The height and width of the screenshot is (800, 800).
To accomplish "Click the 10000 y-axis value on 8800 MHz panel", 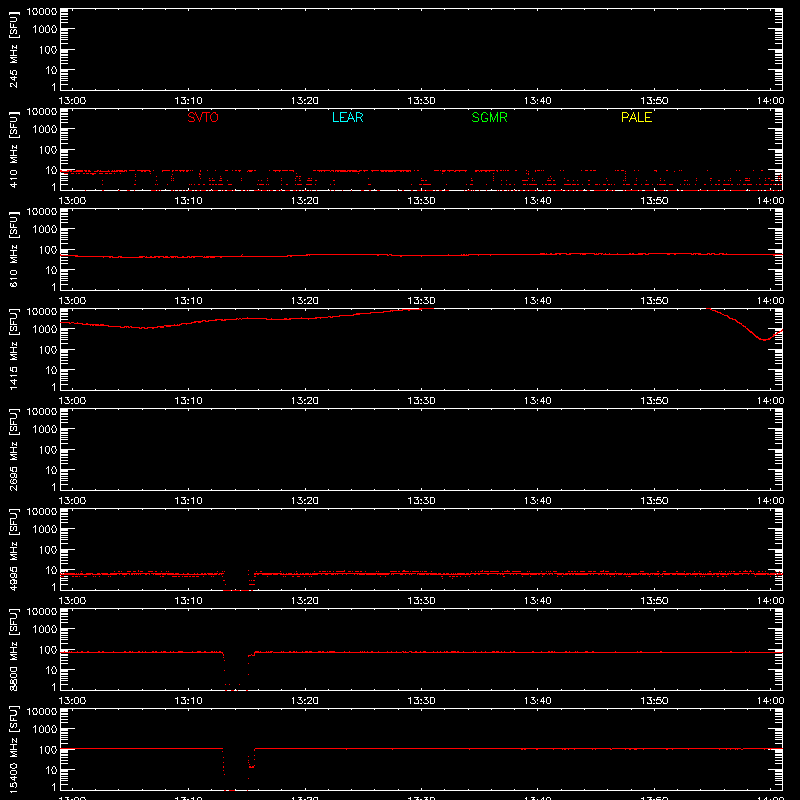I will click(x=41, y=612).
